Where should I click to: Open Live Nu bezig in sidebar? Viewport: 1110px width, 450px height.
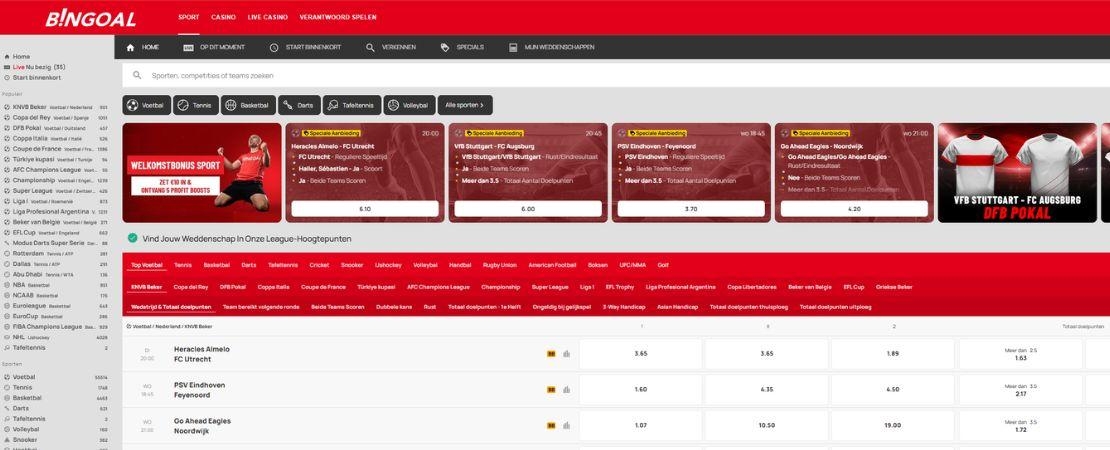tap(38, 67)
